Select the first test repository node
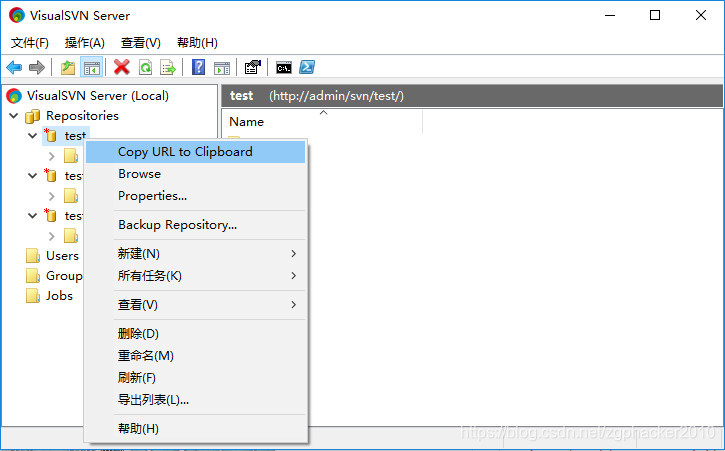Viewport: 725px width, 451px height. (75, 136)
